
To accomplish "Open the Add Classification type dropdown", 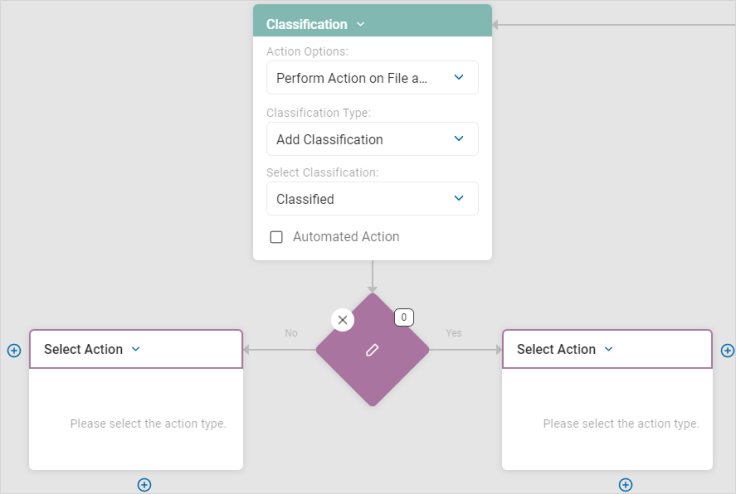I will [372, 139].
